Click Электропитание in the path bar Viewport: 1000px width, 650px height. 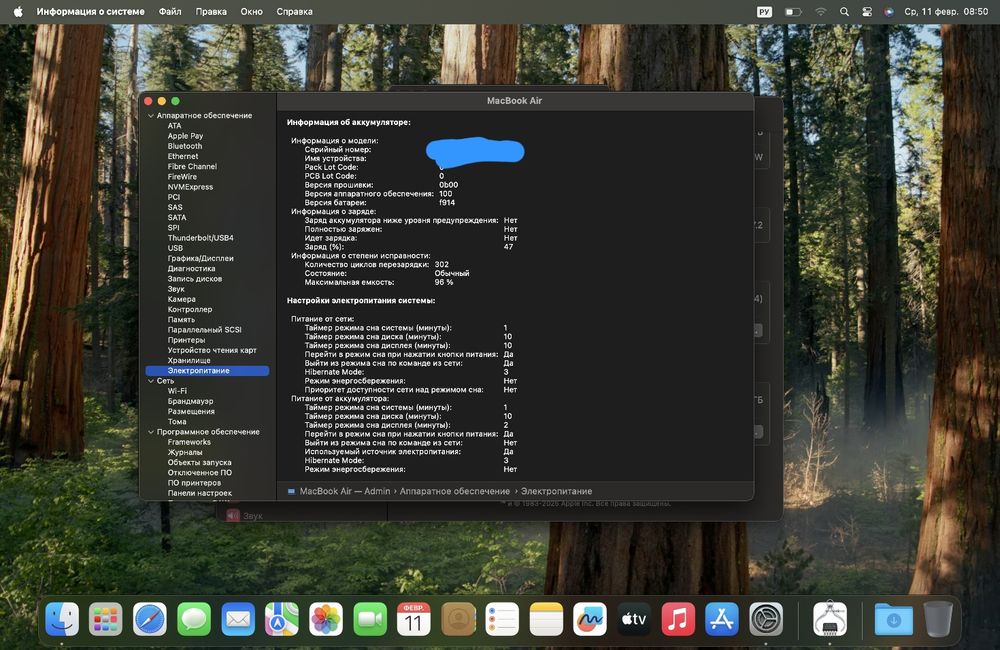[x=556, y=491]
